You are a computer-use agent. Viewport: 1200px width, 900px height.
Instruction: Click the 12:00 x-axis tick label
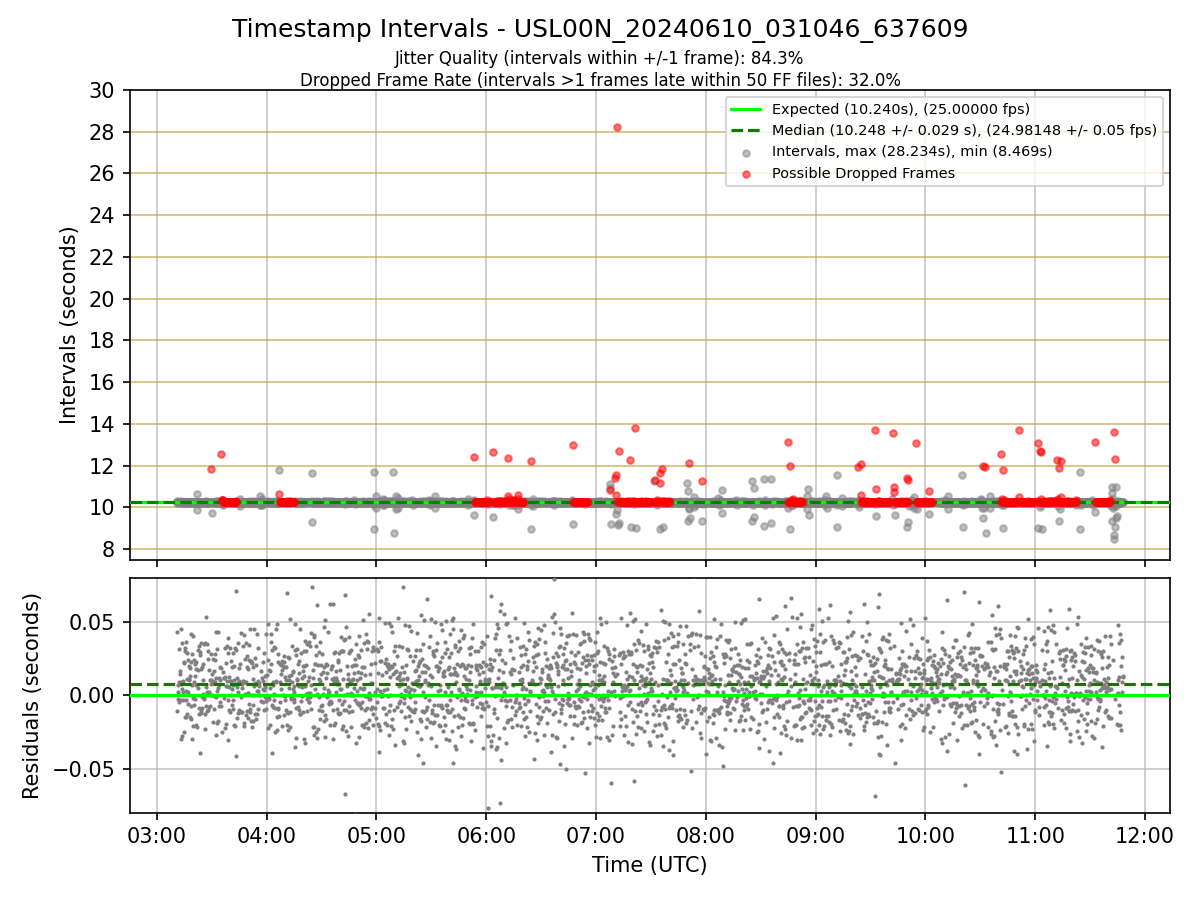pos(1144,834)
